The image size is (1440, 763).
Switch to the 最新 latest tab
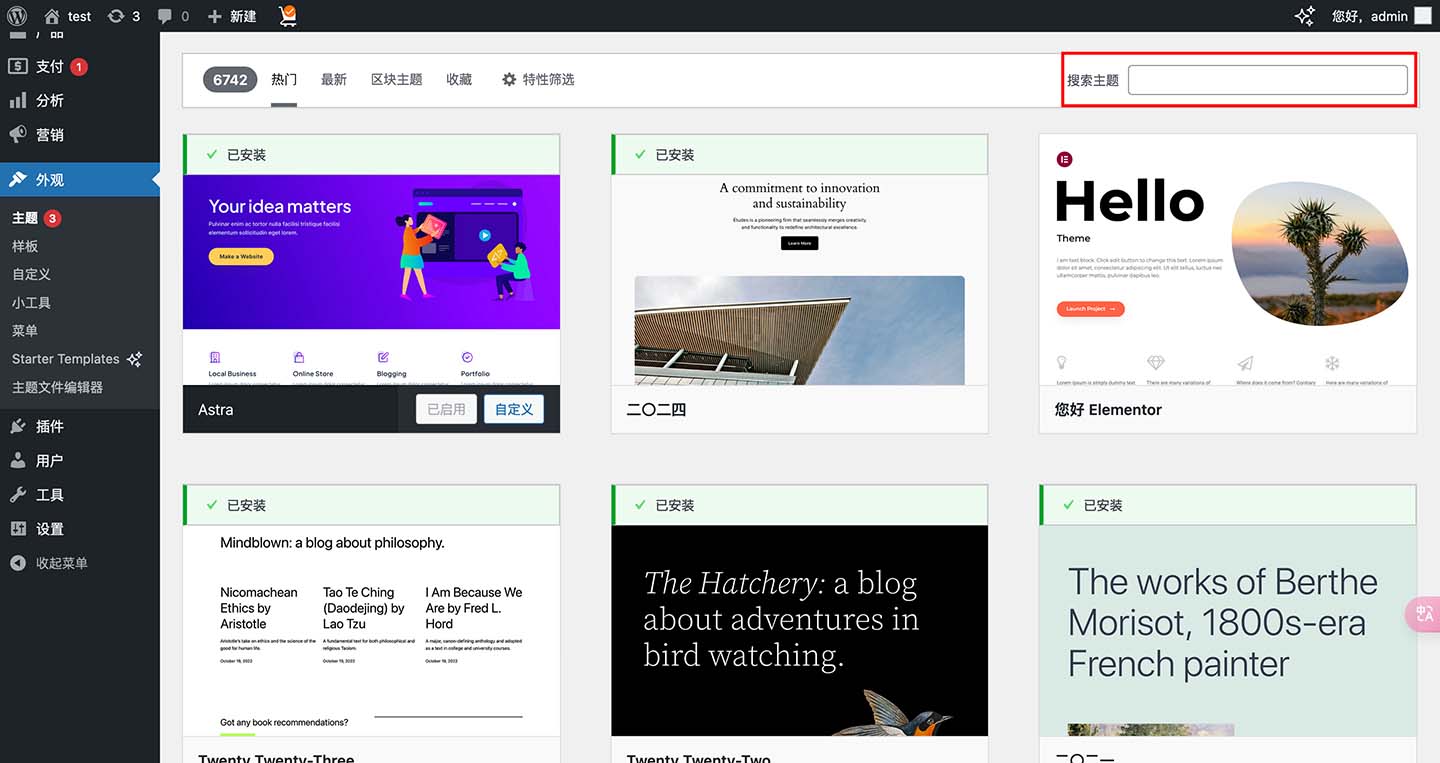pos(334,79)
